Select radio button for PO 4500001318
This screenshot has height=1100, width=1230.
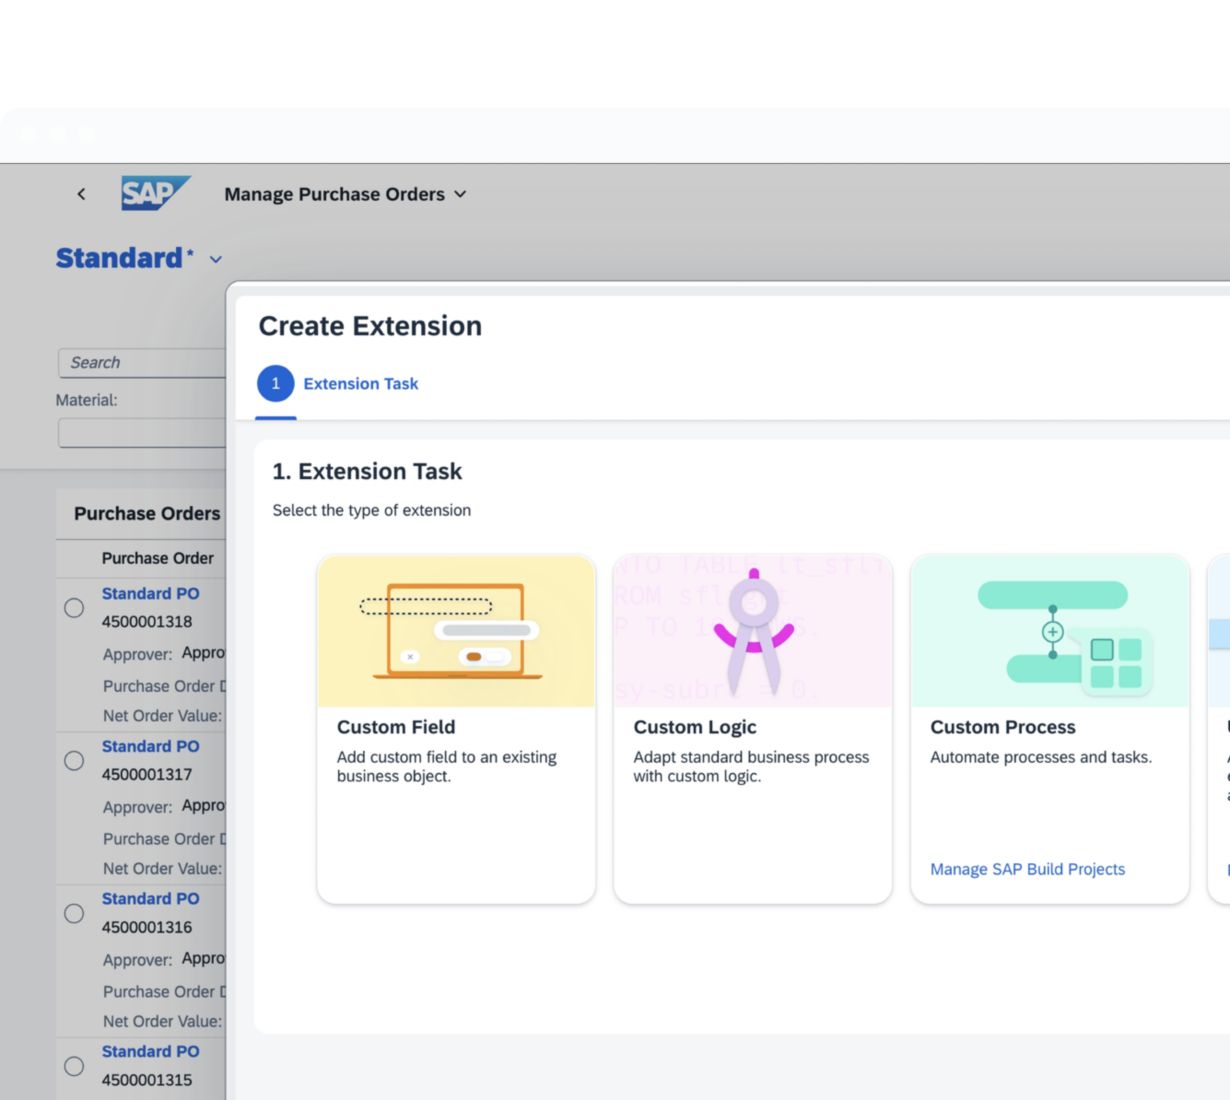coord(74,608)
